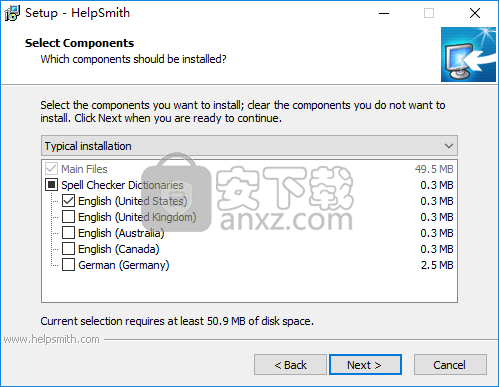Click the 'Which components should be installed?' text
The height and width of the screenshot is (387, 499).
(x=133, y=59)
